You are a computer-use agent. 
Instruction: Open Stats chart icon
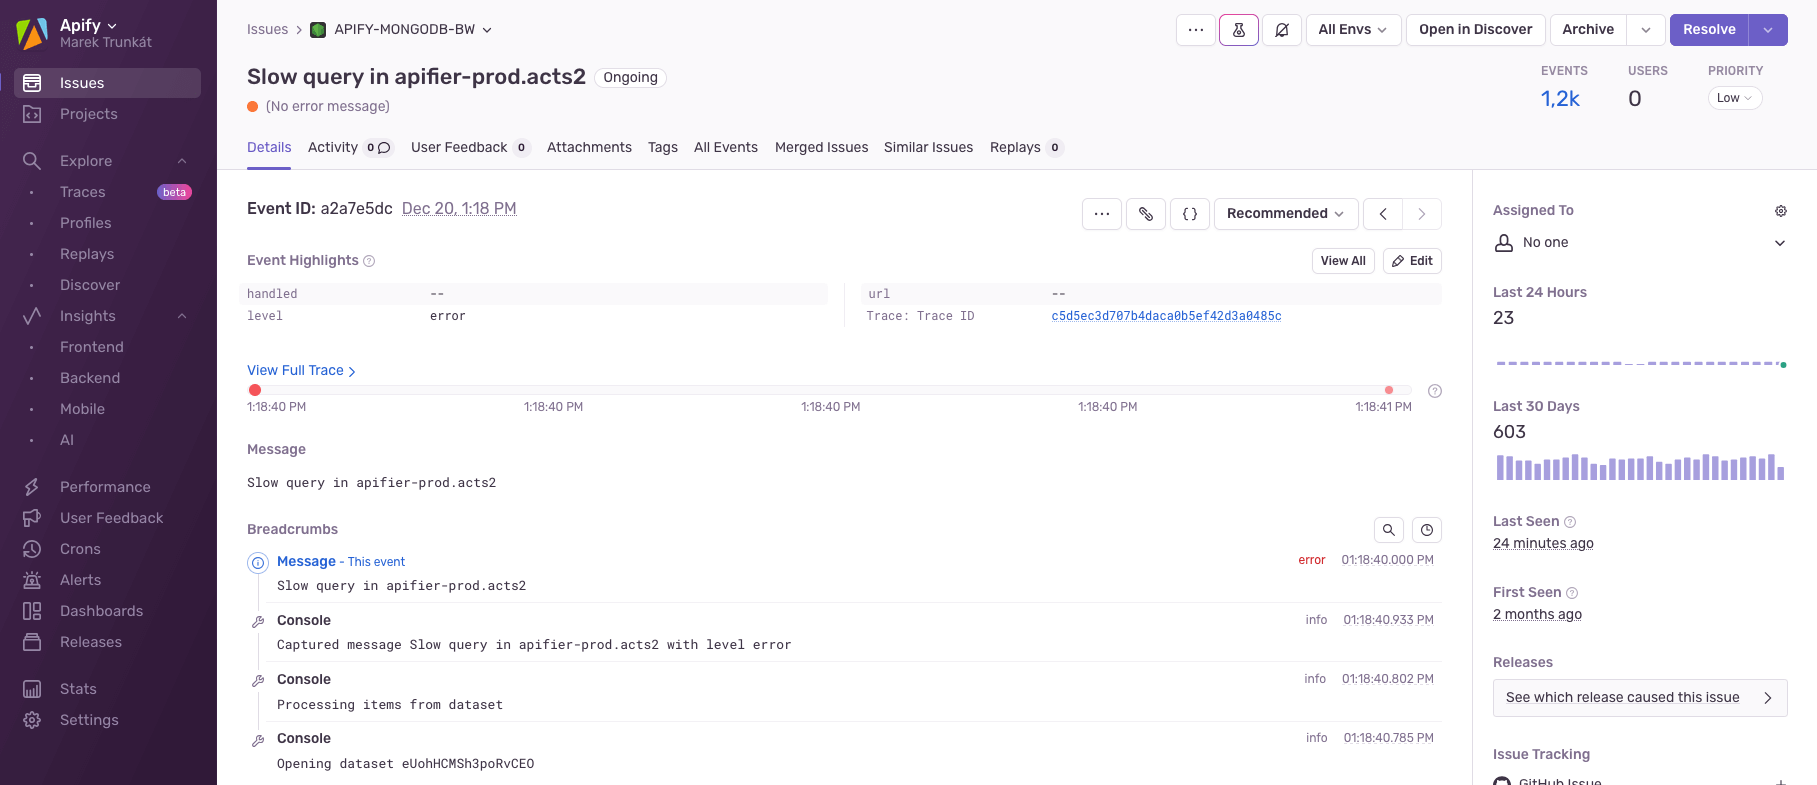[32, 689]
